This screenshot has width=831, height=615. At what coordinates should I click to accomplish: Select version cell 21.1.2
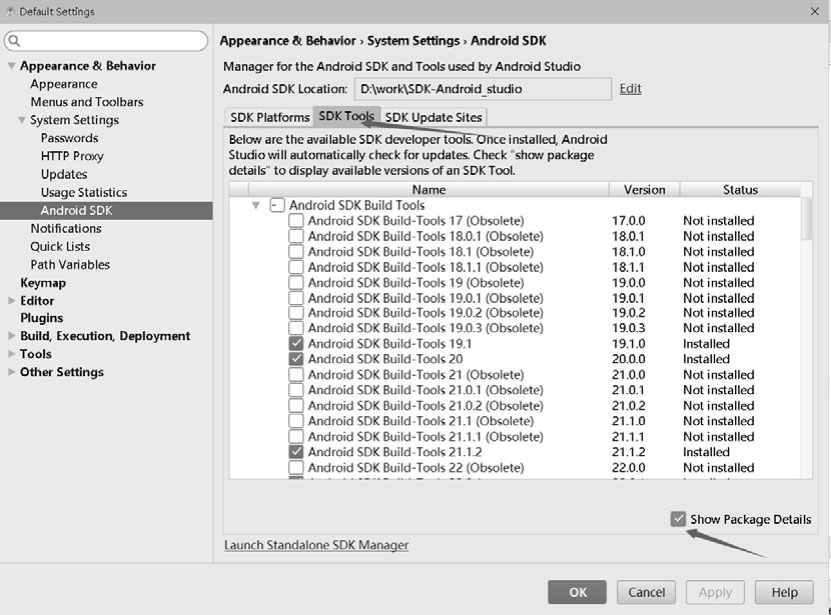[629, 452]
